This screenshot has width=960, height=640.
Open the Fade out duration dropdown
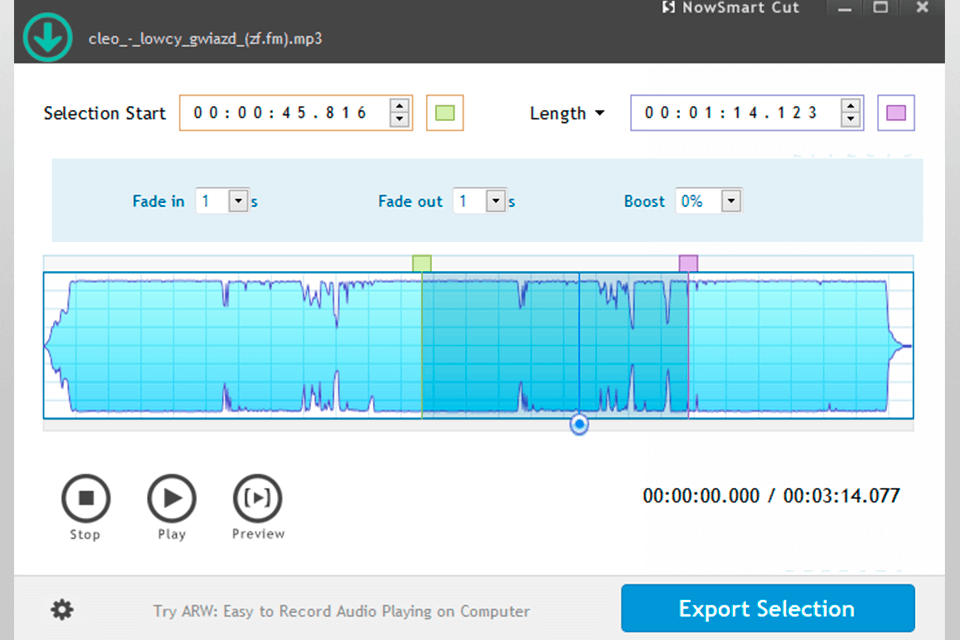[495, 201]
